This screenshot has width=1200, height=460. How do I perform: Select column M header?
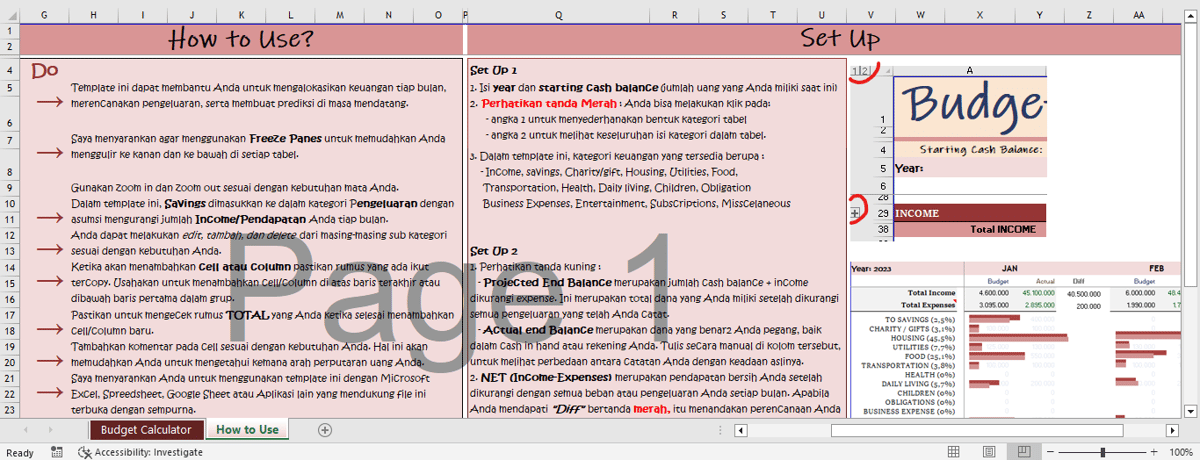pos(340,15)
